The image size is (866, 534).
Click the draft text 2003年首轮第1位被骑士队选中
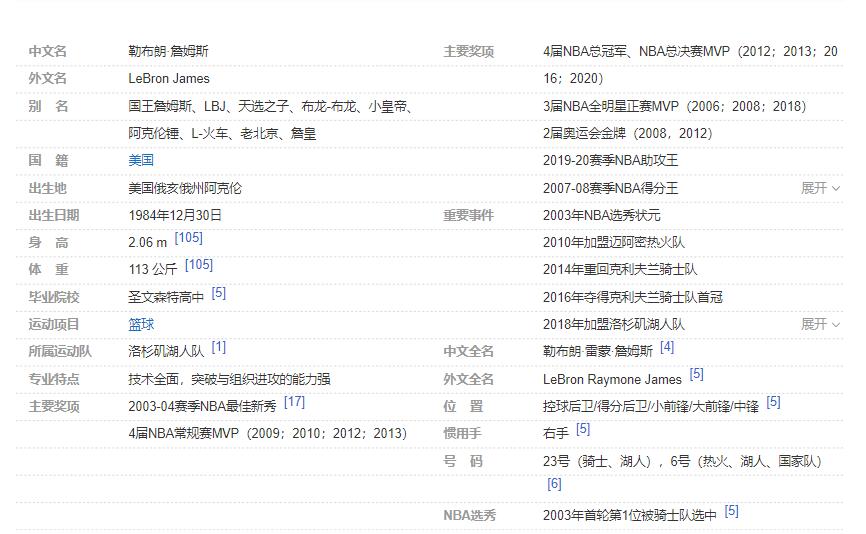point(630,516)
